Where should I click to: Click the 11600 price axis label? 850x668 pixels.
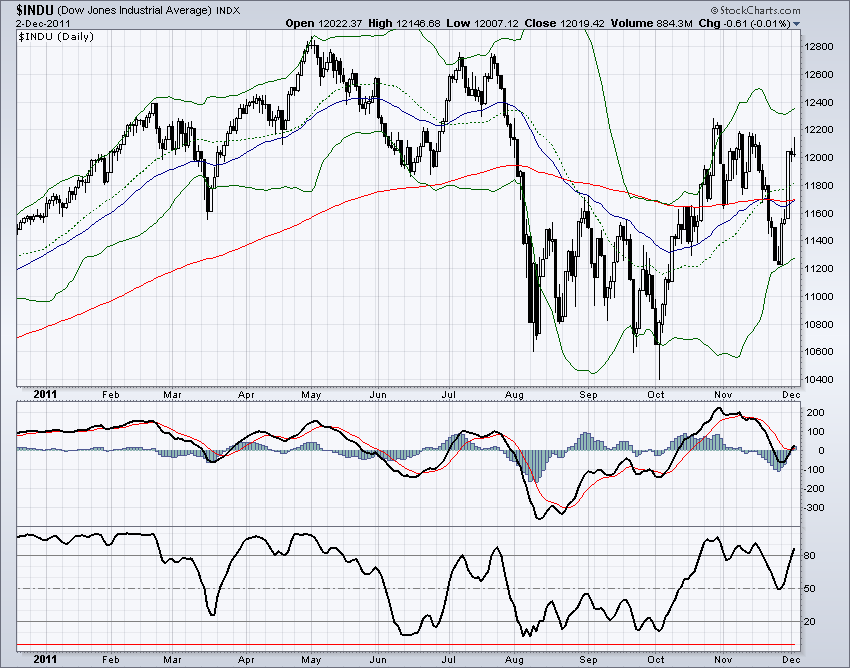click(819, 213)
